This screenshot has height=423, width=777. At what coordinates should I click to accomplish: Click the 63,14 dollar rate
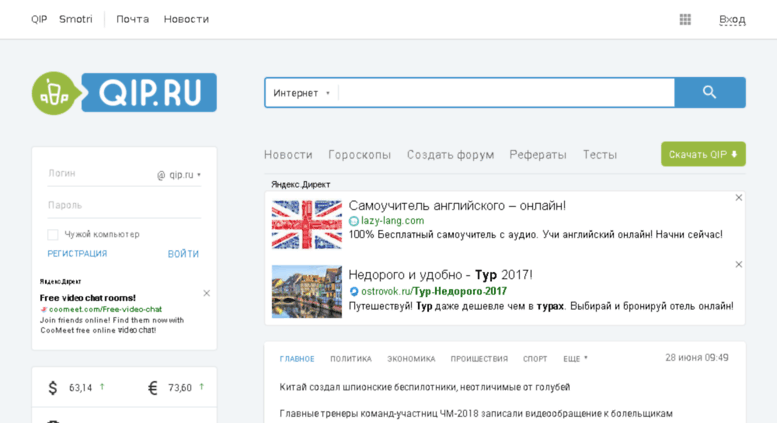pyautogui.click(x=80, y=387)
